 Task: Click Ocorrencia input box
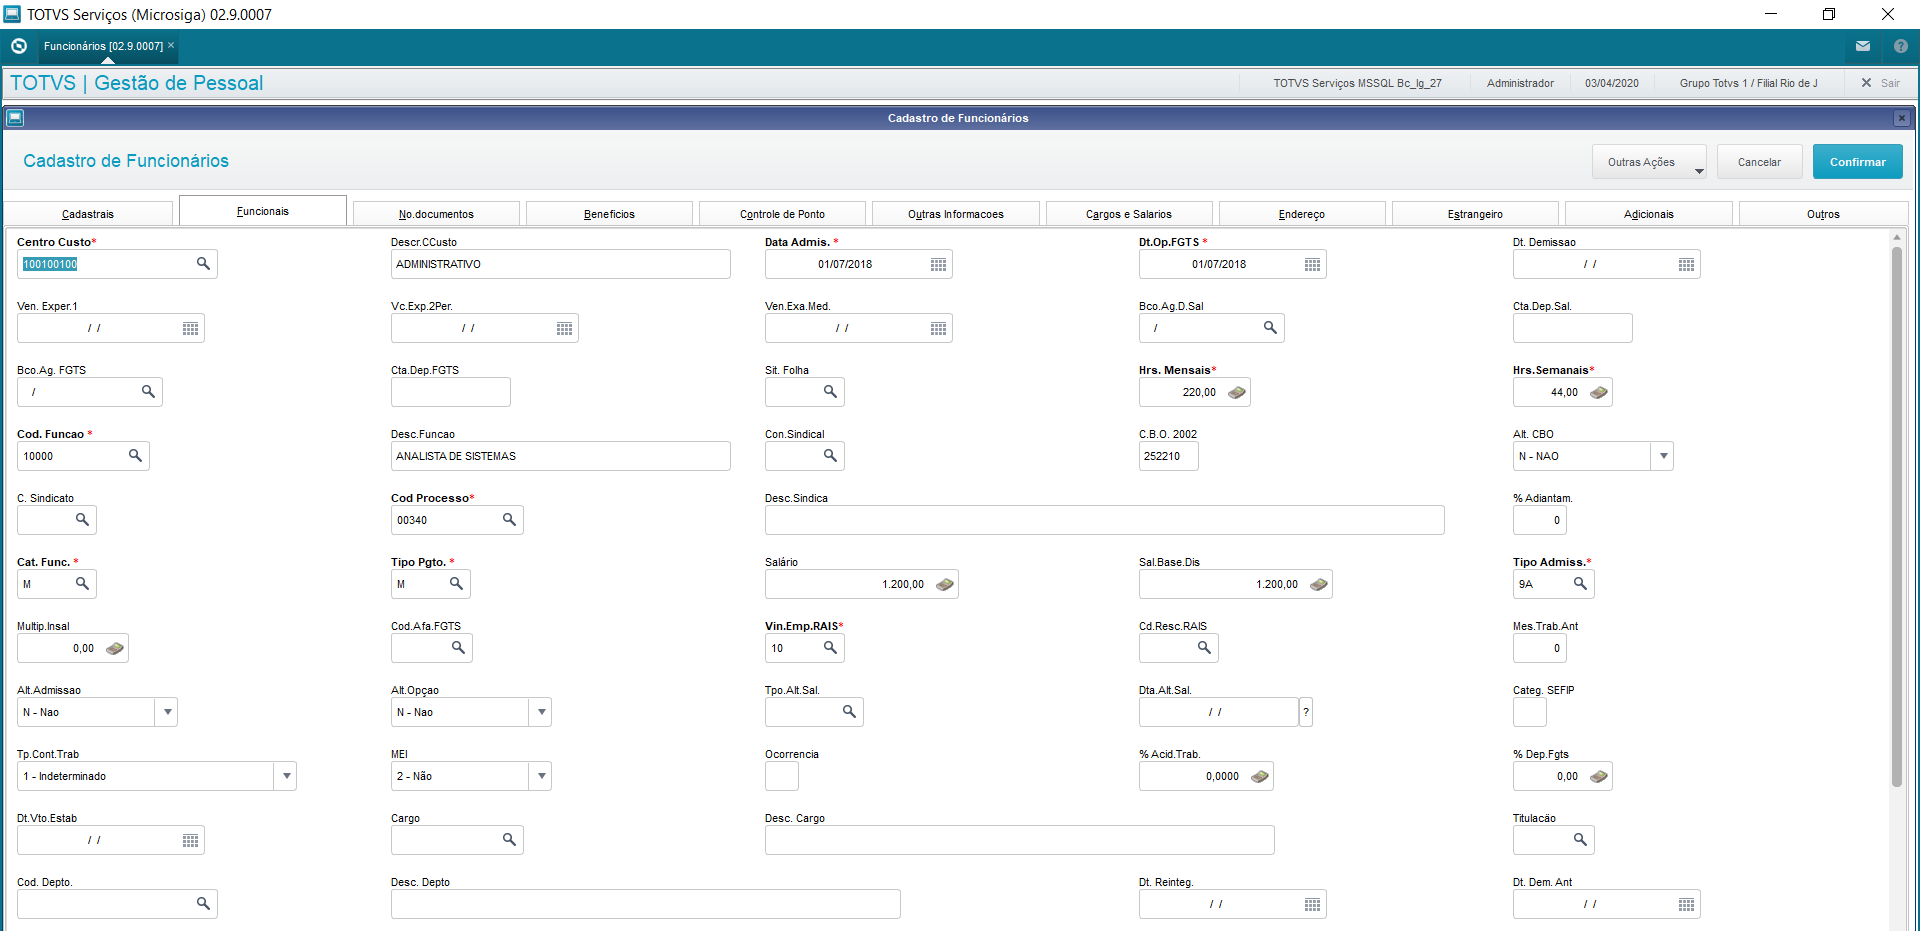point(782,776)
